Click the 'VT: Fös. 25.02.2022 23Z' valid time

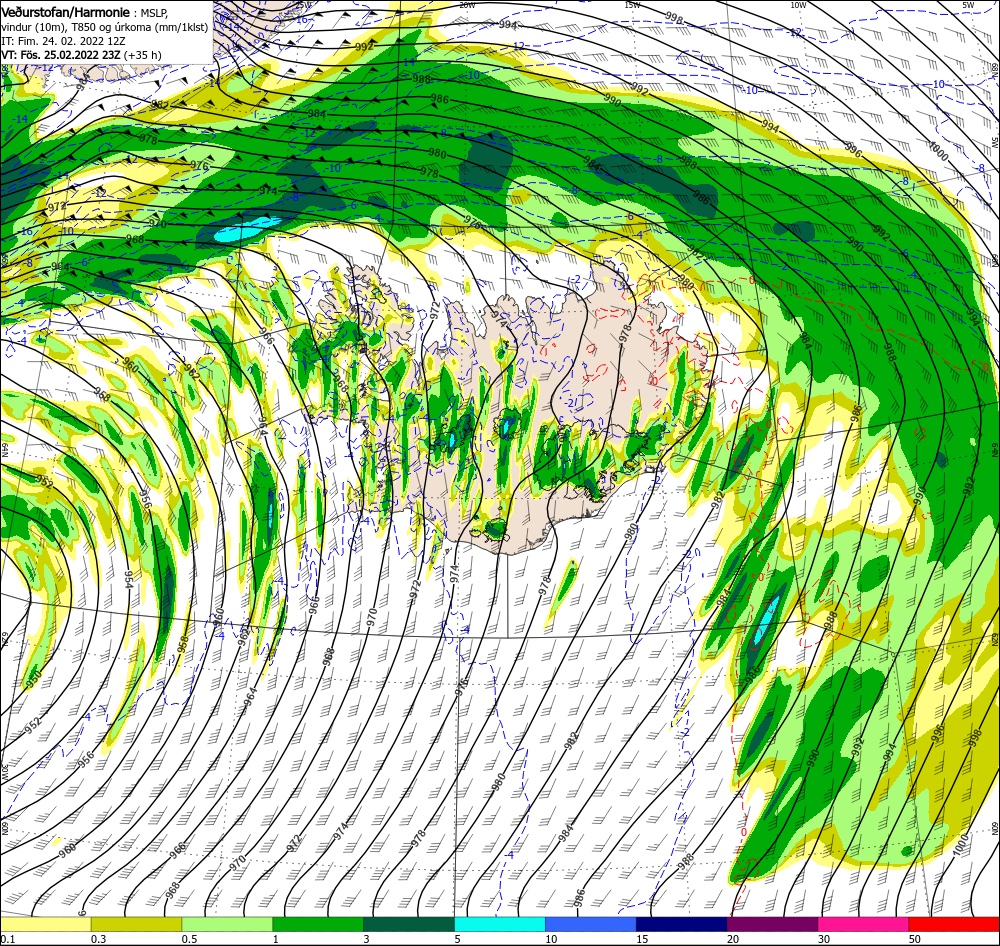point(61,55)
